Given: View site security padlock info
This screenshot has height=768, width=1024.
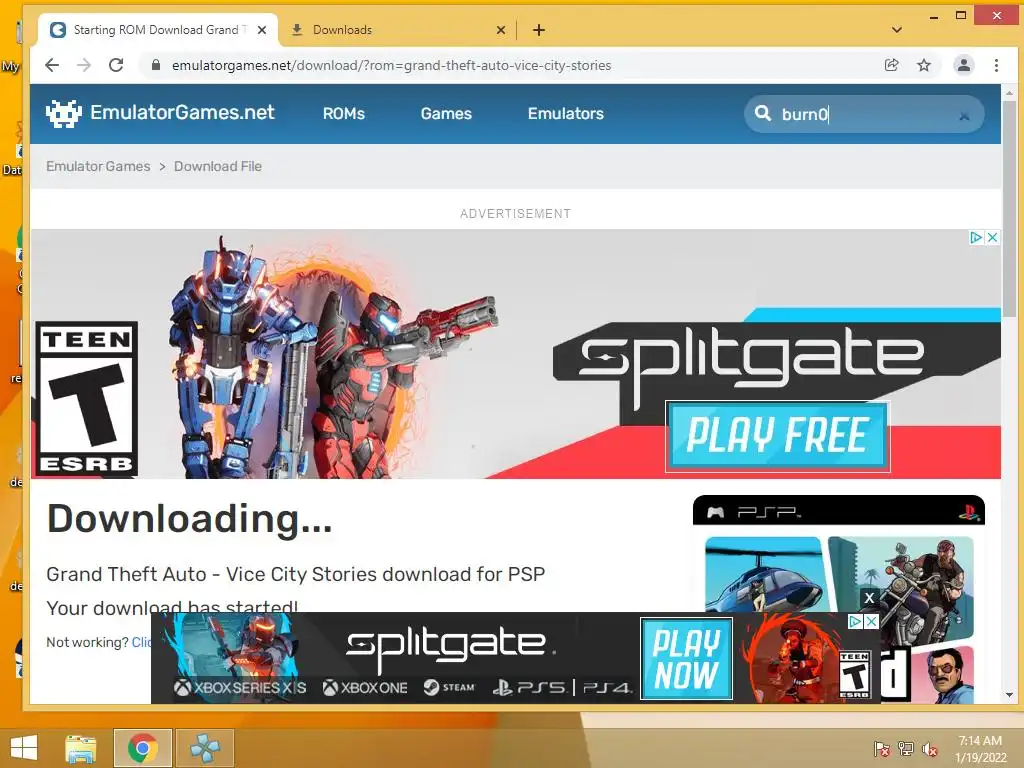Looking at the screenshot, I should coord(155,65).
